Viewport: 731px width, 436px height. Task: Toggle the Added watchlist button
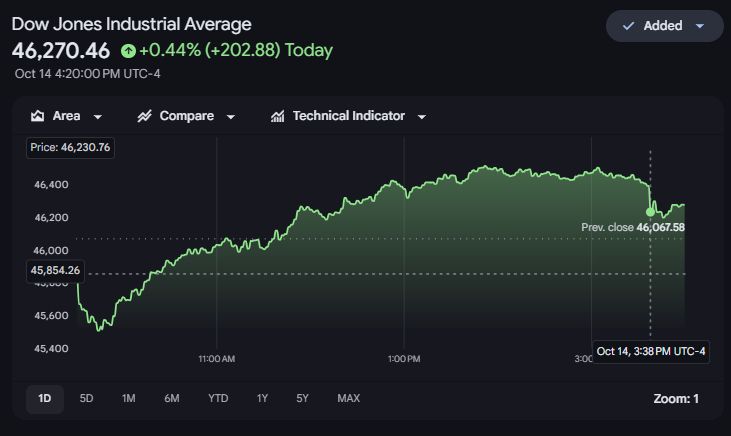(664, 26)
